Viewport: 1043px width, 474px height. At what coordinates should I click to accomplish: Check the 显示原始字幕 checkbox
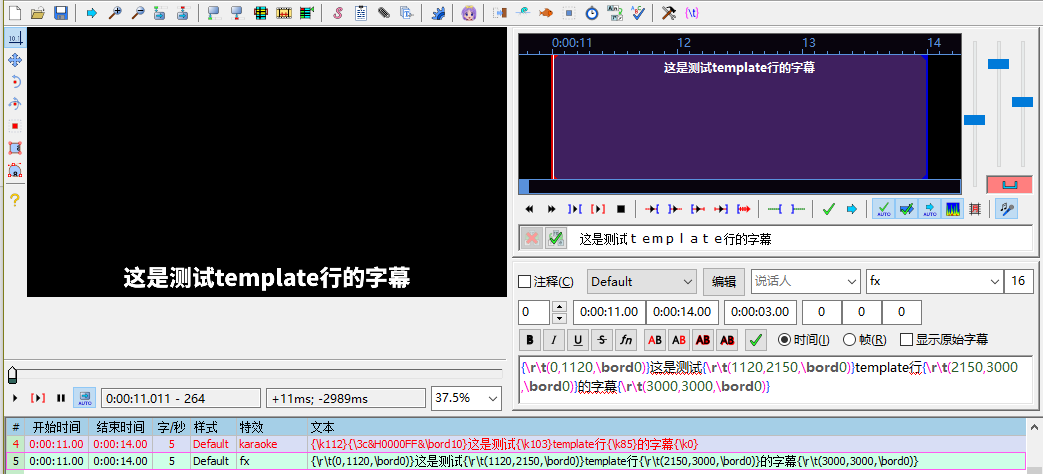point(906,340)
